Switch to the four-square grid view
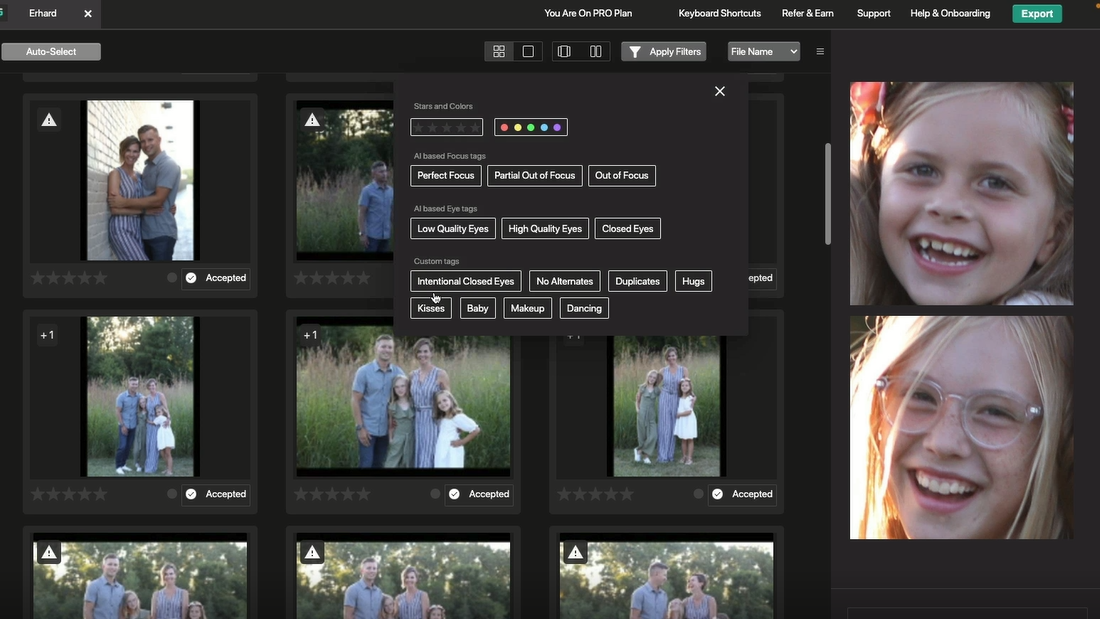The height and width of the screenshot is (619, 1100). coord(499,51)
